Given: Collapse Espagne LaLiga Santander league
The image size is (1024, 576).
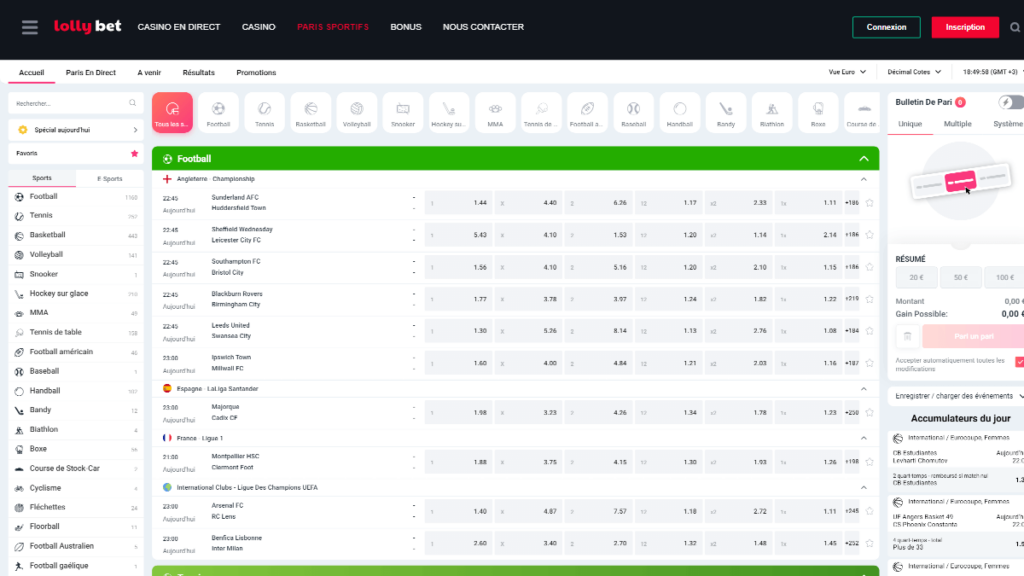Looking at the screenshot, I should coord(863,389).
